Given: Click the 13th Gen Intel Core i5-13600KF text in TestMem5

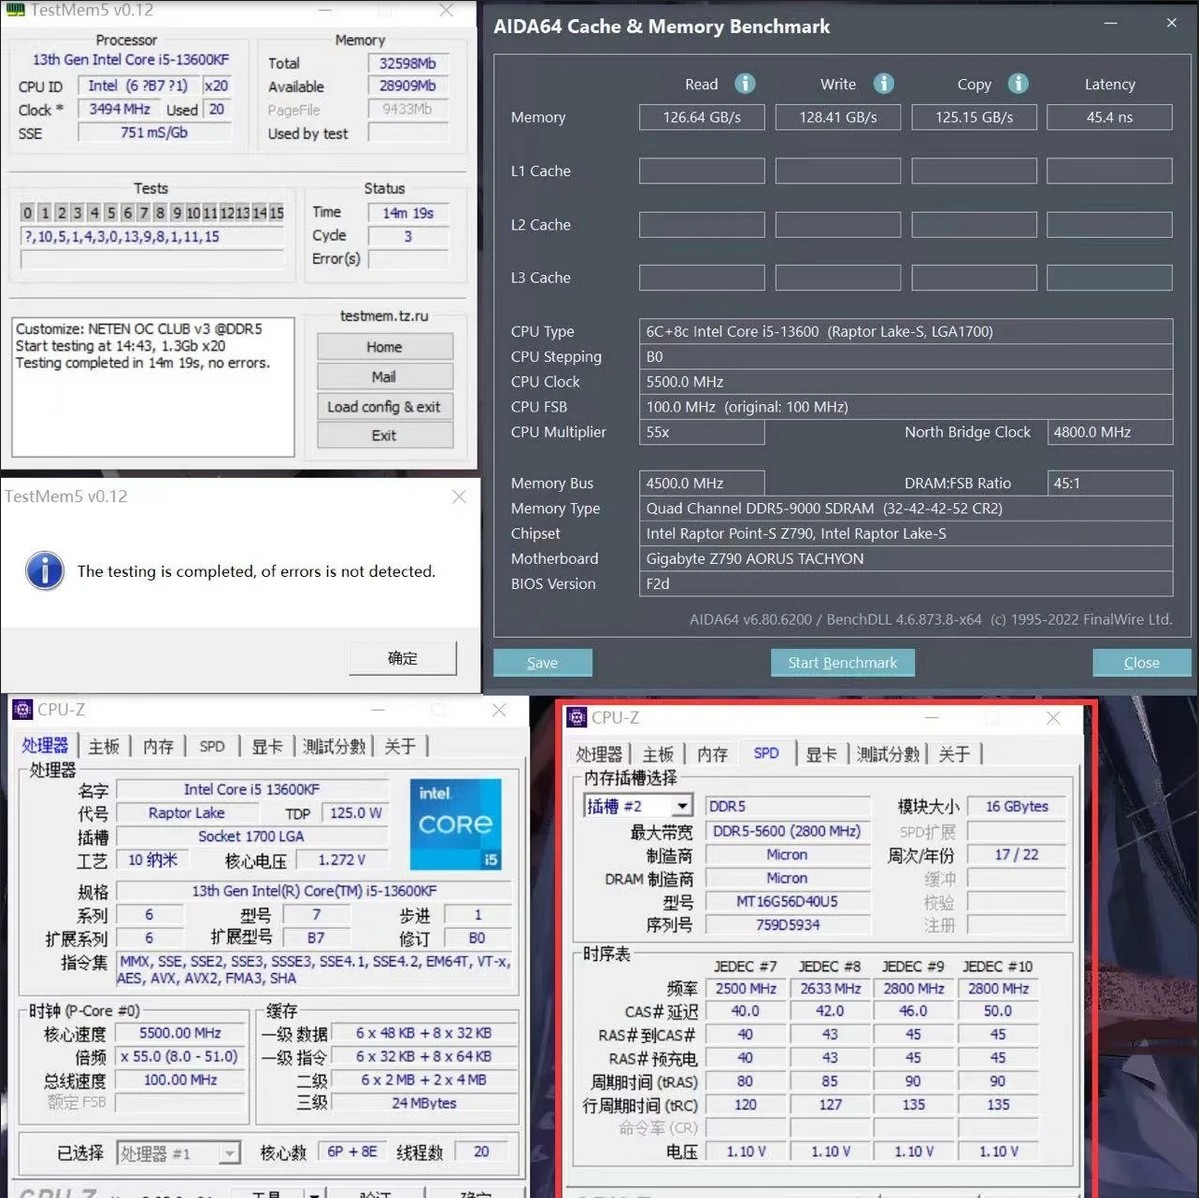Looking at the screenshot, I should point(131,60).
